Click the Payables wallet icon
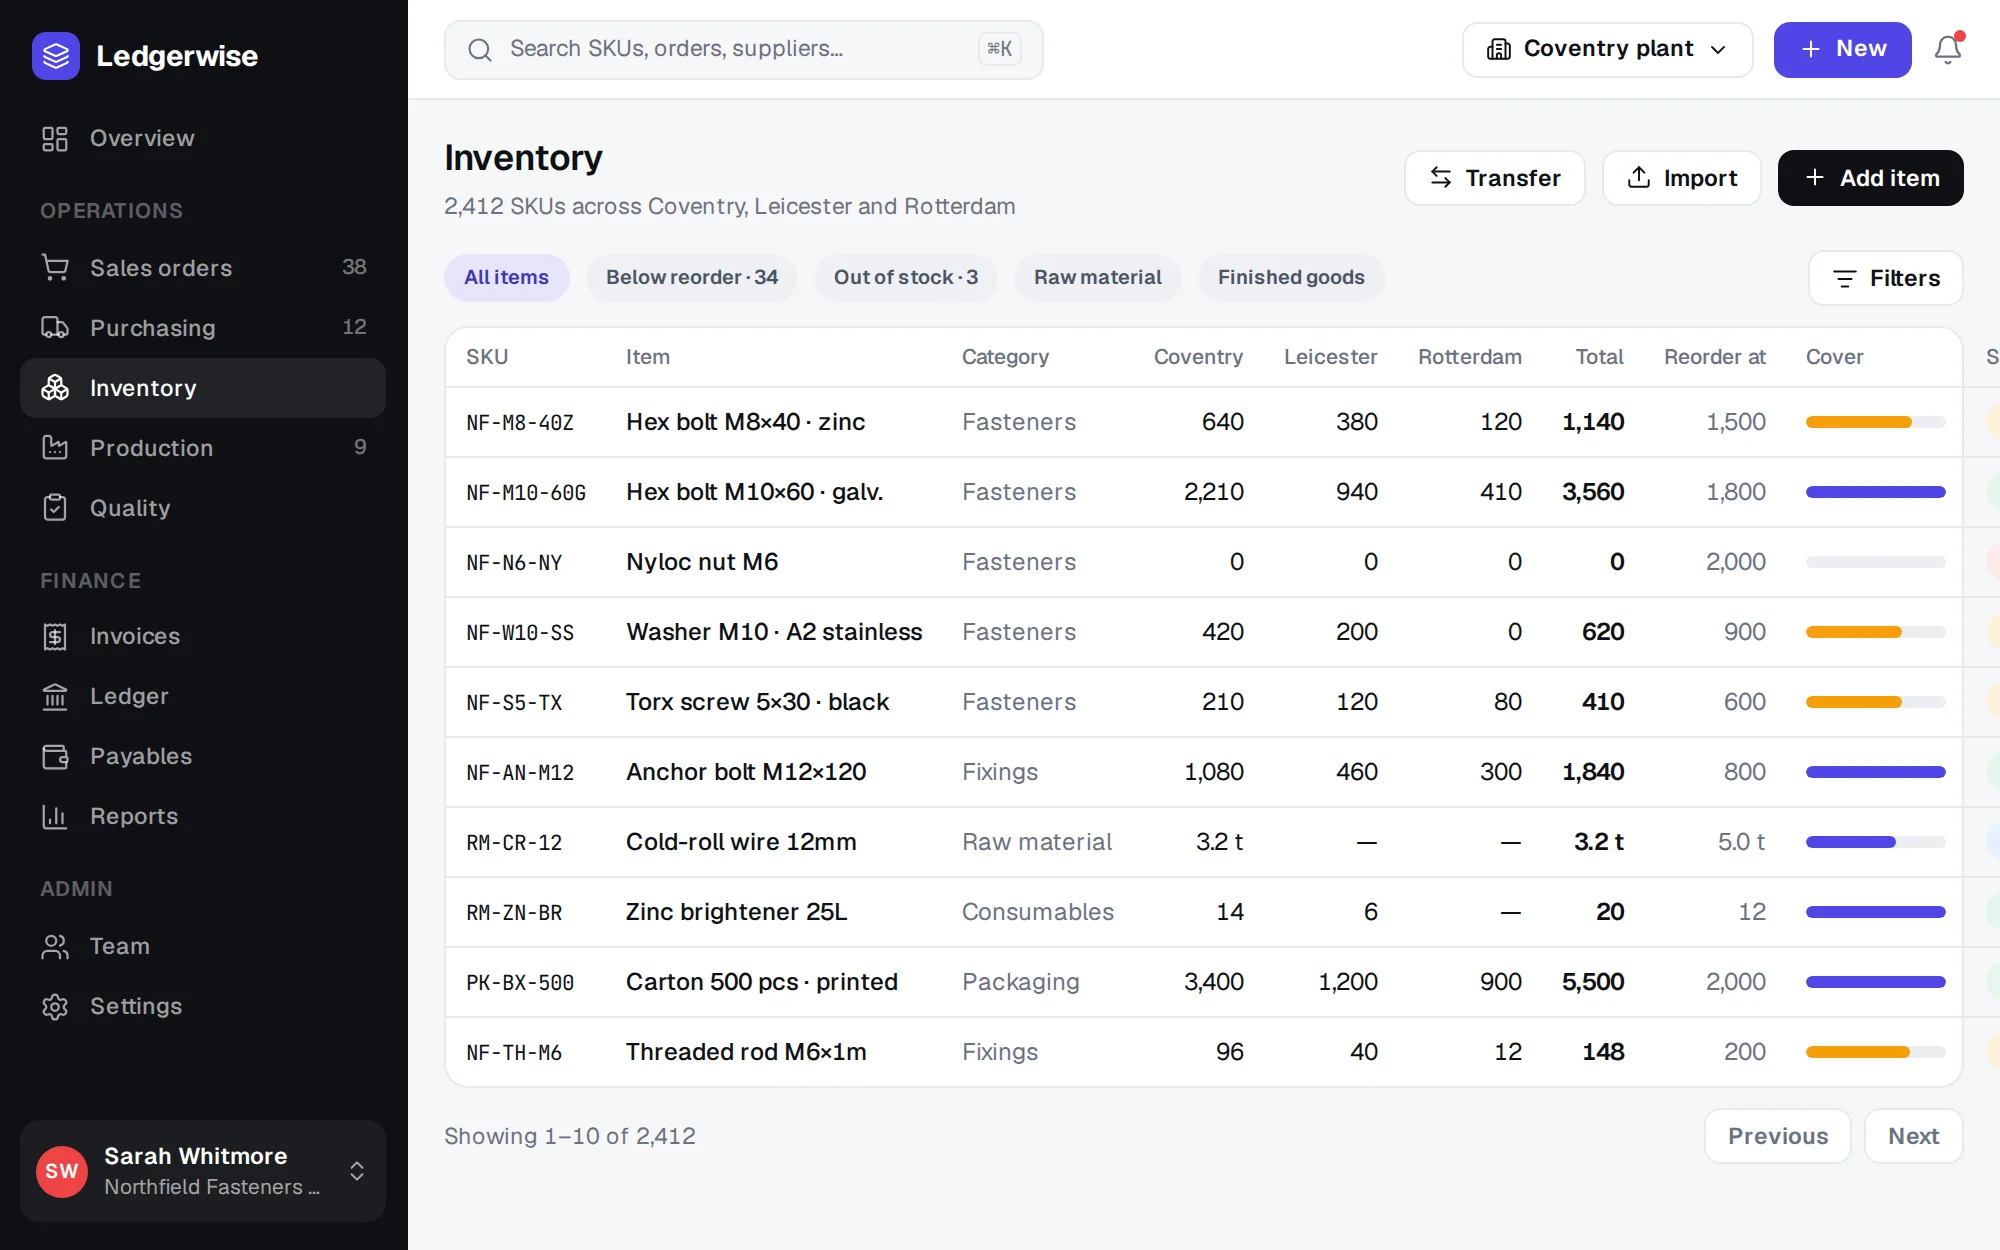This screenshot has width=2000, height=1250. tap(55, 756)
